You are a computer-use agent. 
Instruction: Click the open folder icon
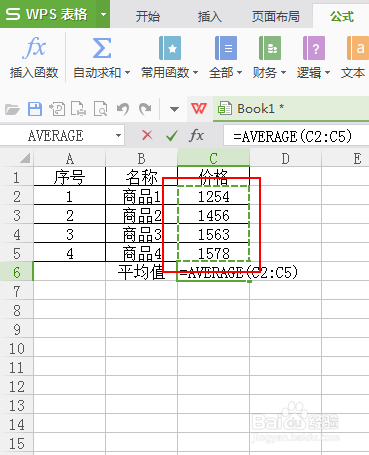click(x=12, y=109)
